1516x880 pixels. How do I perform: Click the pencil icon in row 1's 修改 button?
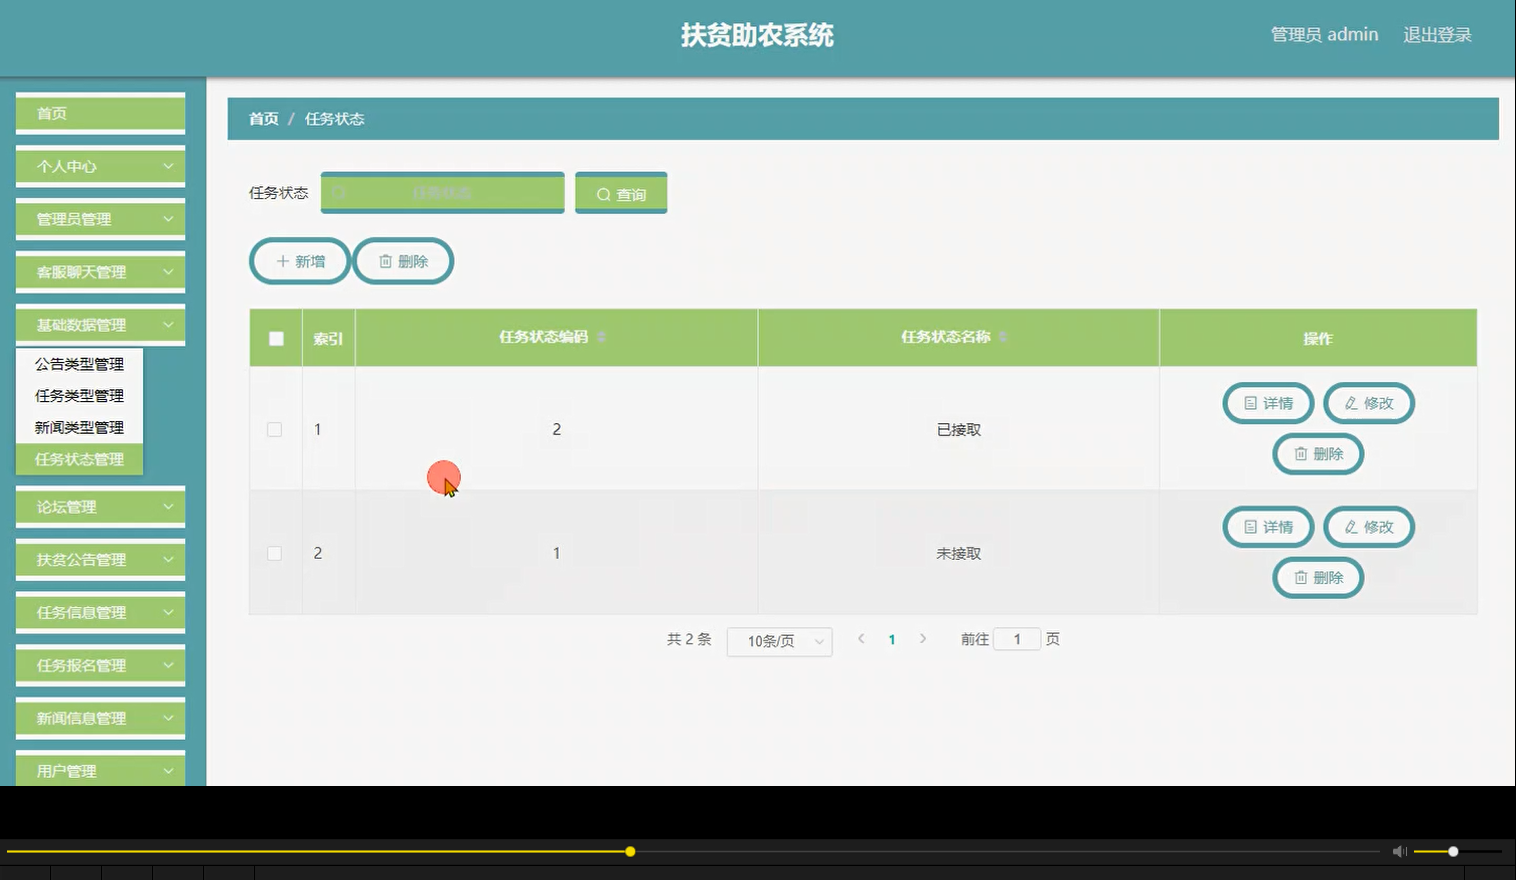pos(1352,403)
